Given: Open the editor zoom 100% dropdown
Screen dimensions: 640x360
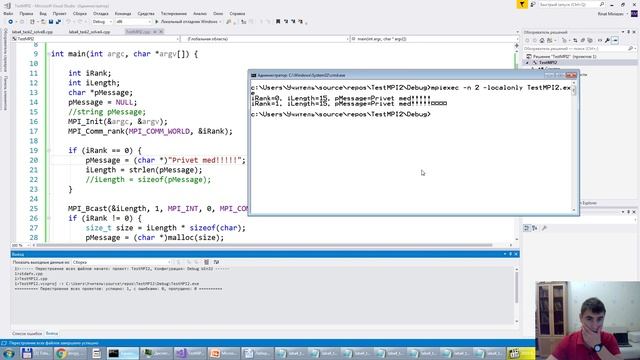Looking at the screenshot, I should point(20,245).
